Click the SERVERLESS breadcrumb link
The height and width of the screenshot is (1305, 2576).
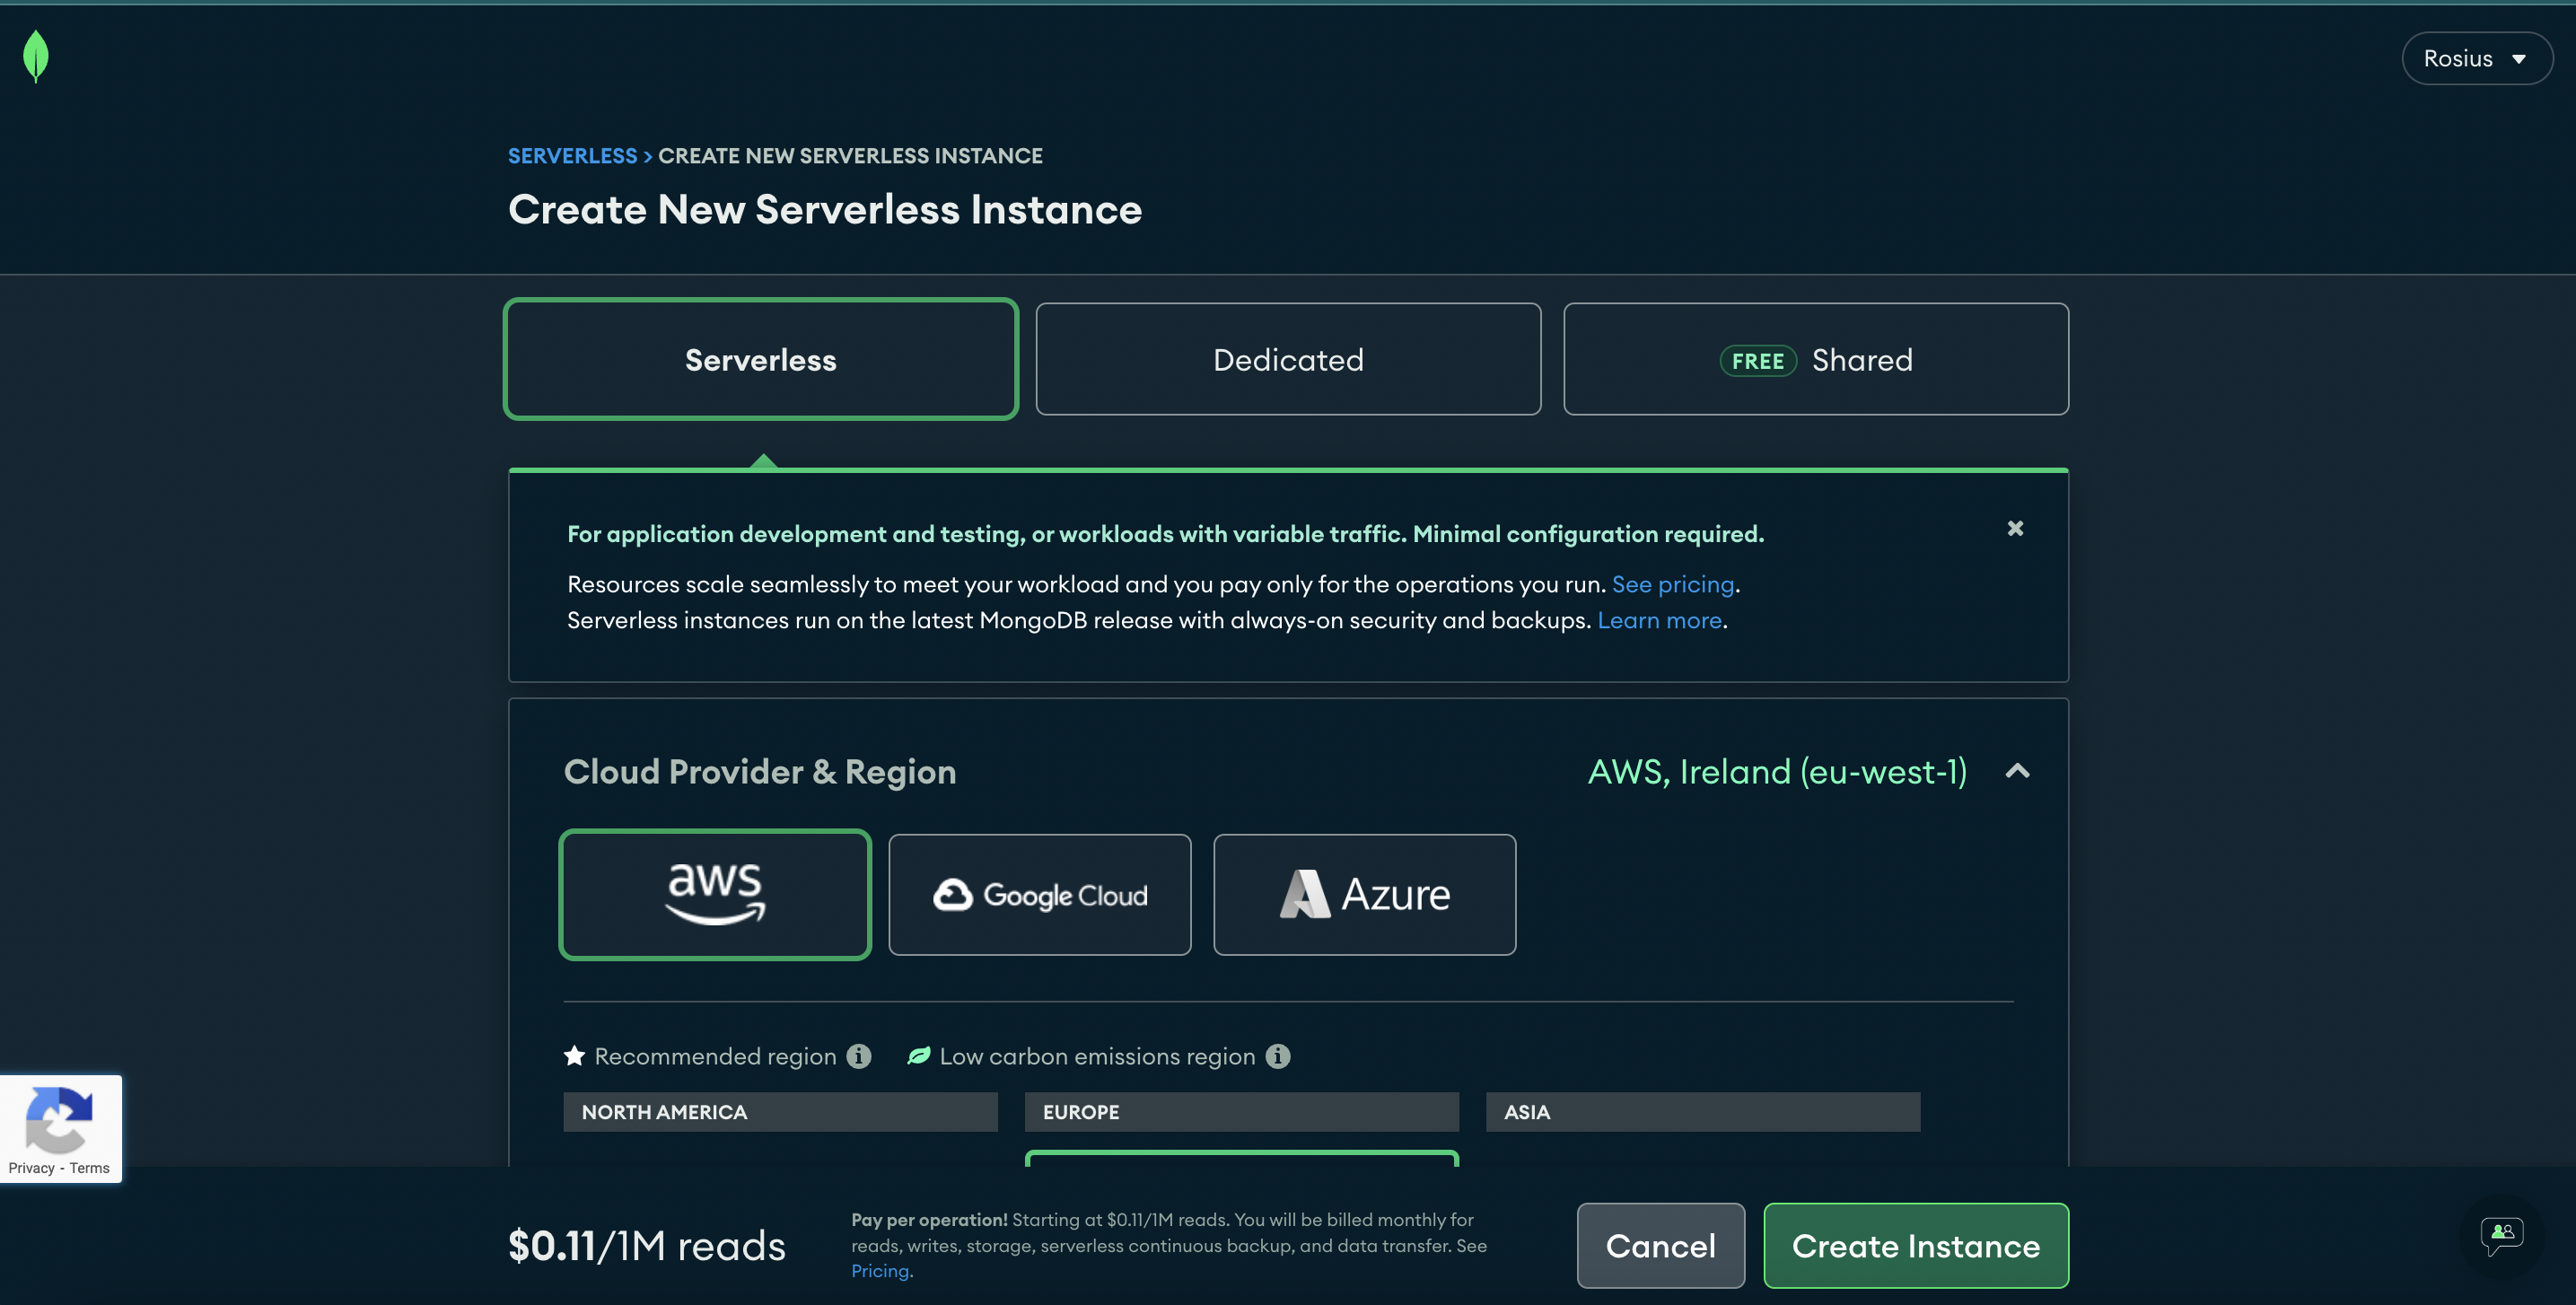click(x=572, y=156)
